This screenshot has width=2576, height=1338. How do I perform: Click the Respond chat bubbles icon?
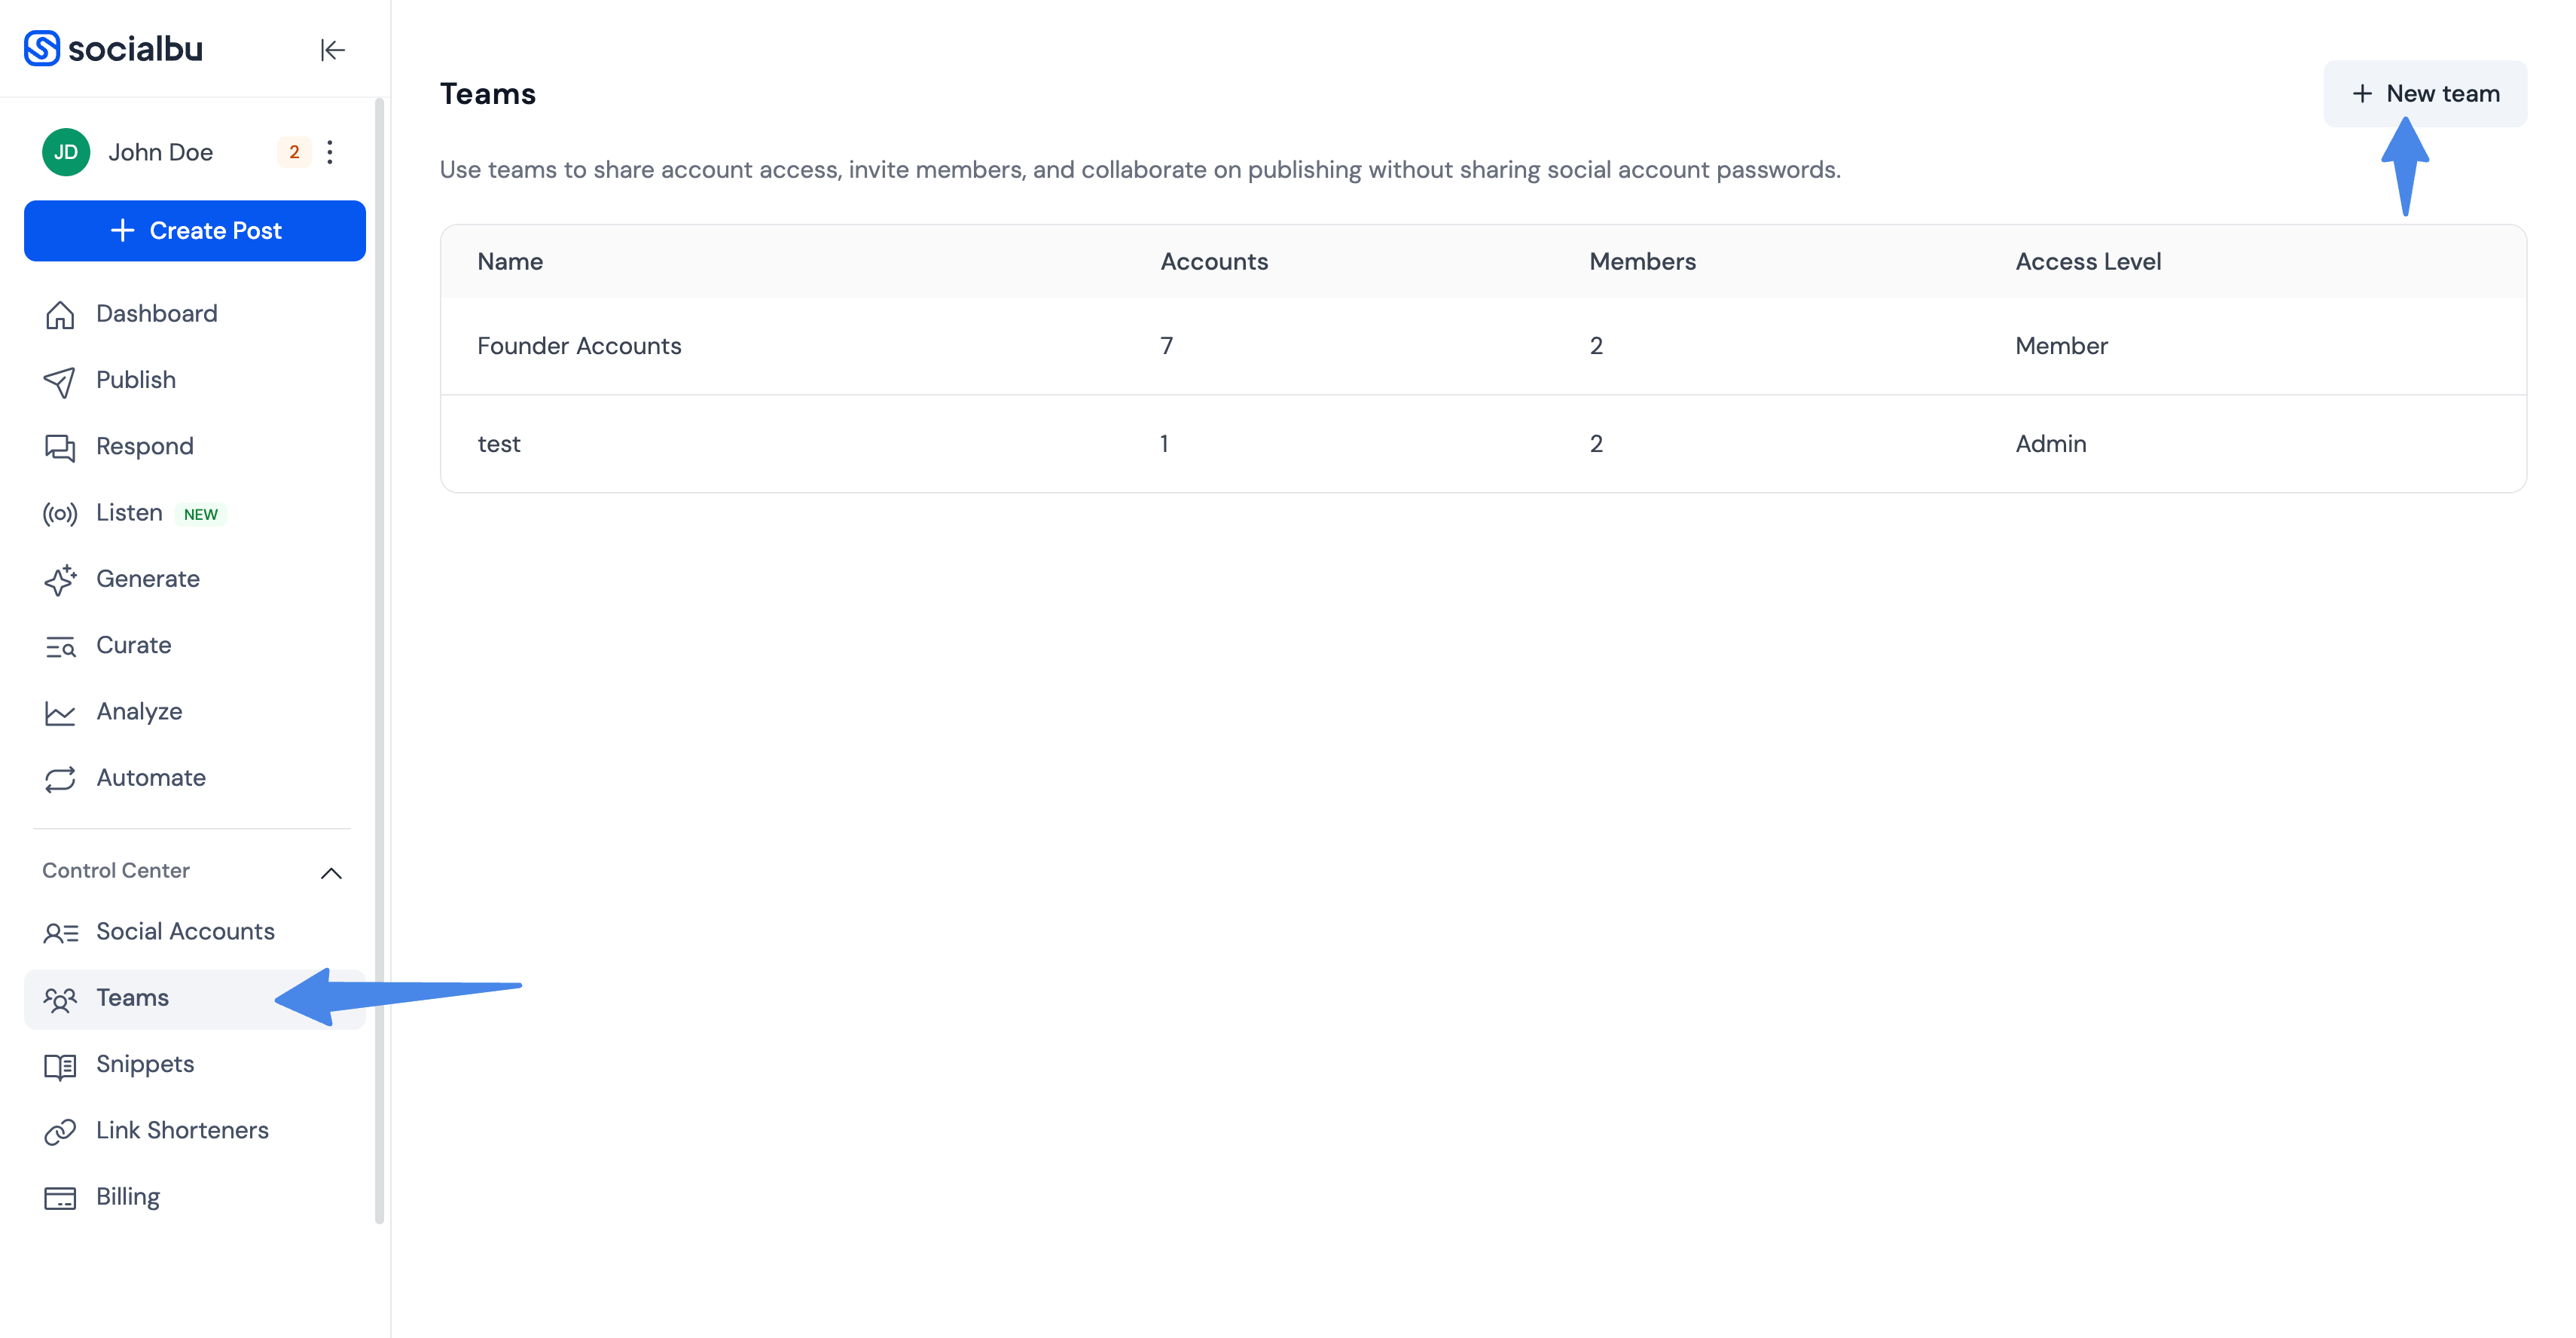click(x=60, y=447)
